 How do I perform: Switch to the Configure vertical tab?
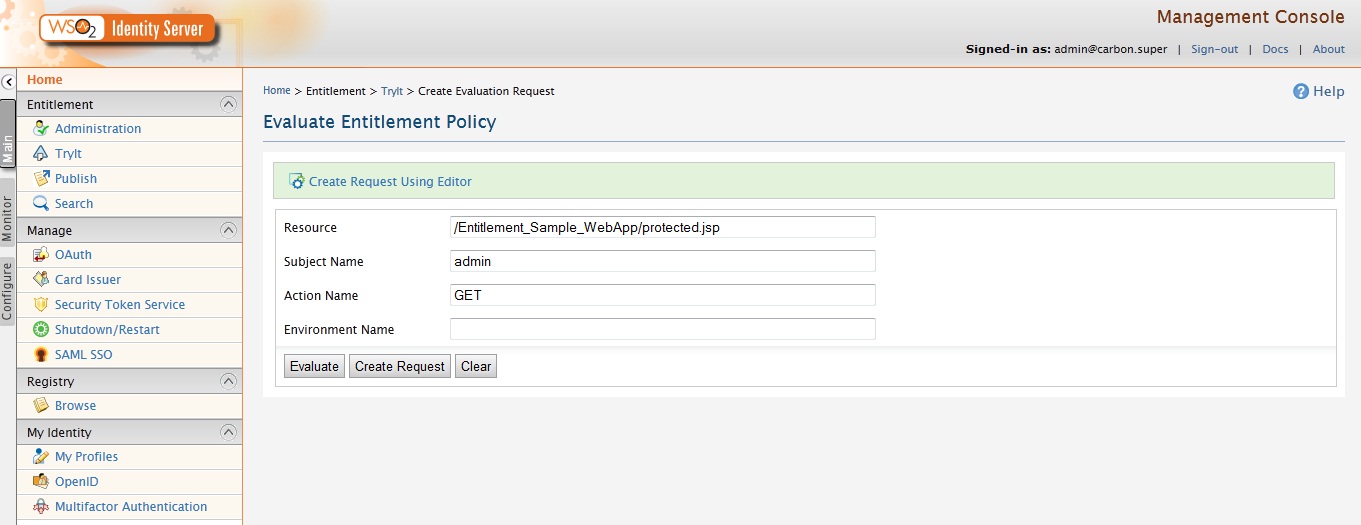8,290
